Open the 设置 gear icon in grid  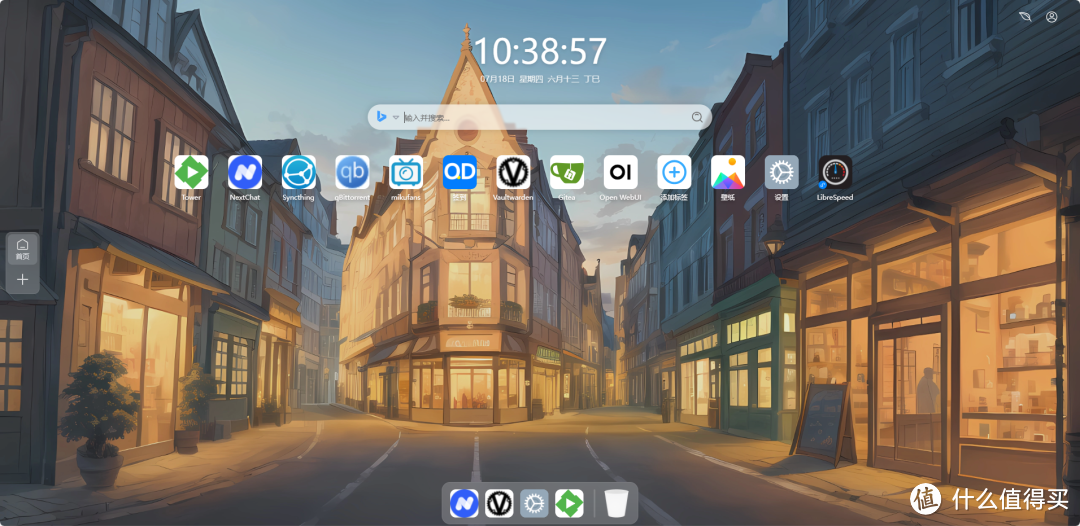pyautogui.click(x=782, y=172)
